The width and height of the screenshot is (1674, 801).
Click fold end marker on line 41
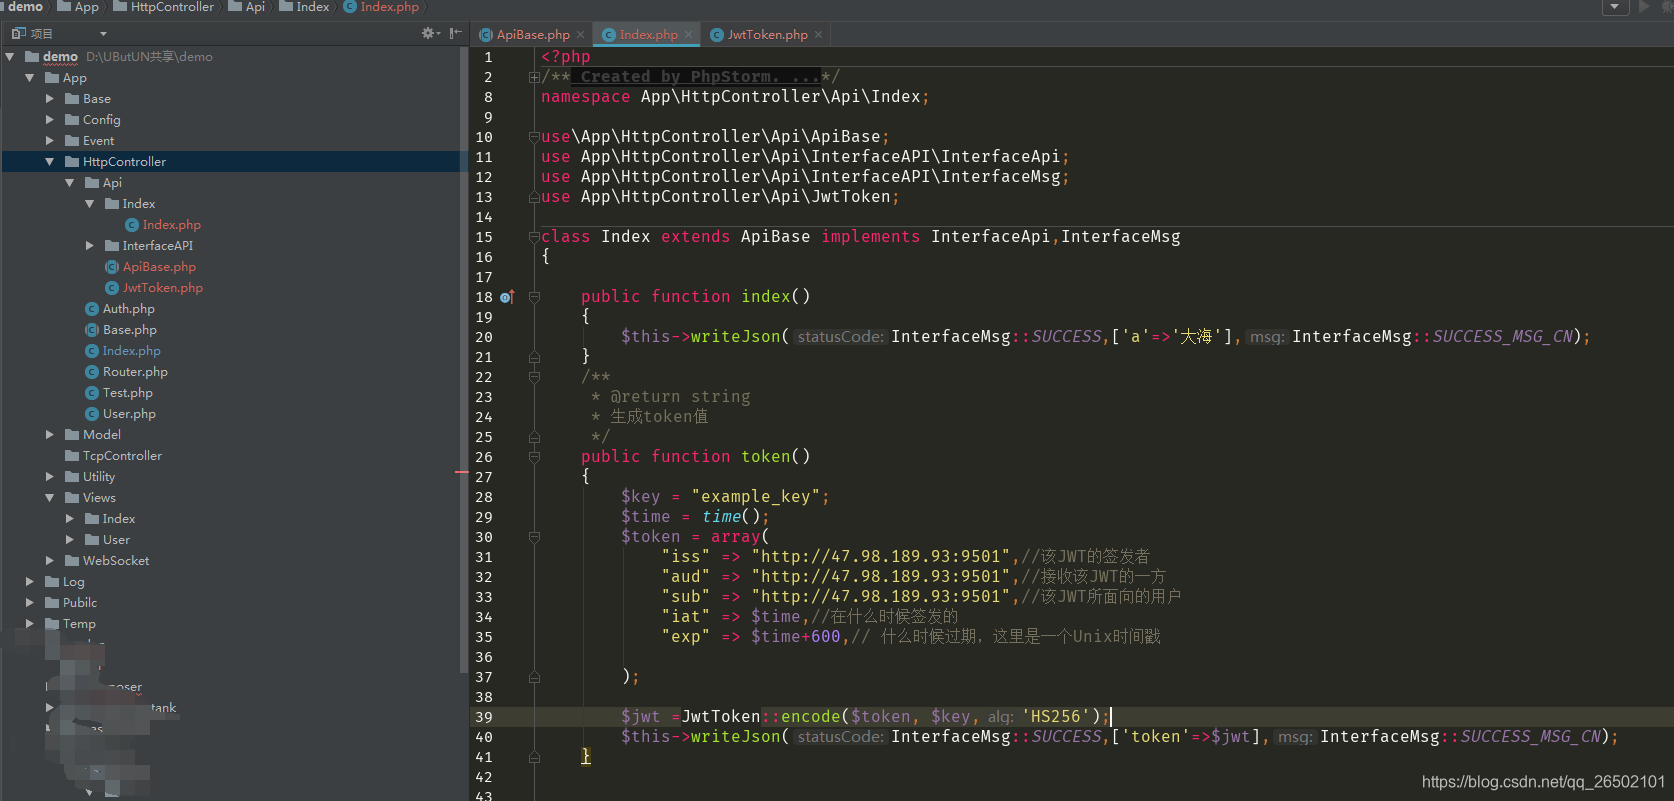pyautogui.click(x=534, y=757)
